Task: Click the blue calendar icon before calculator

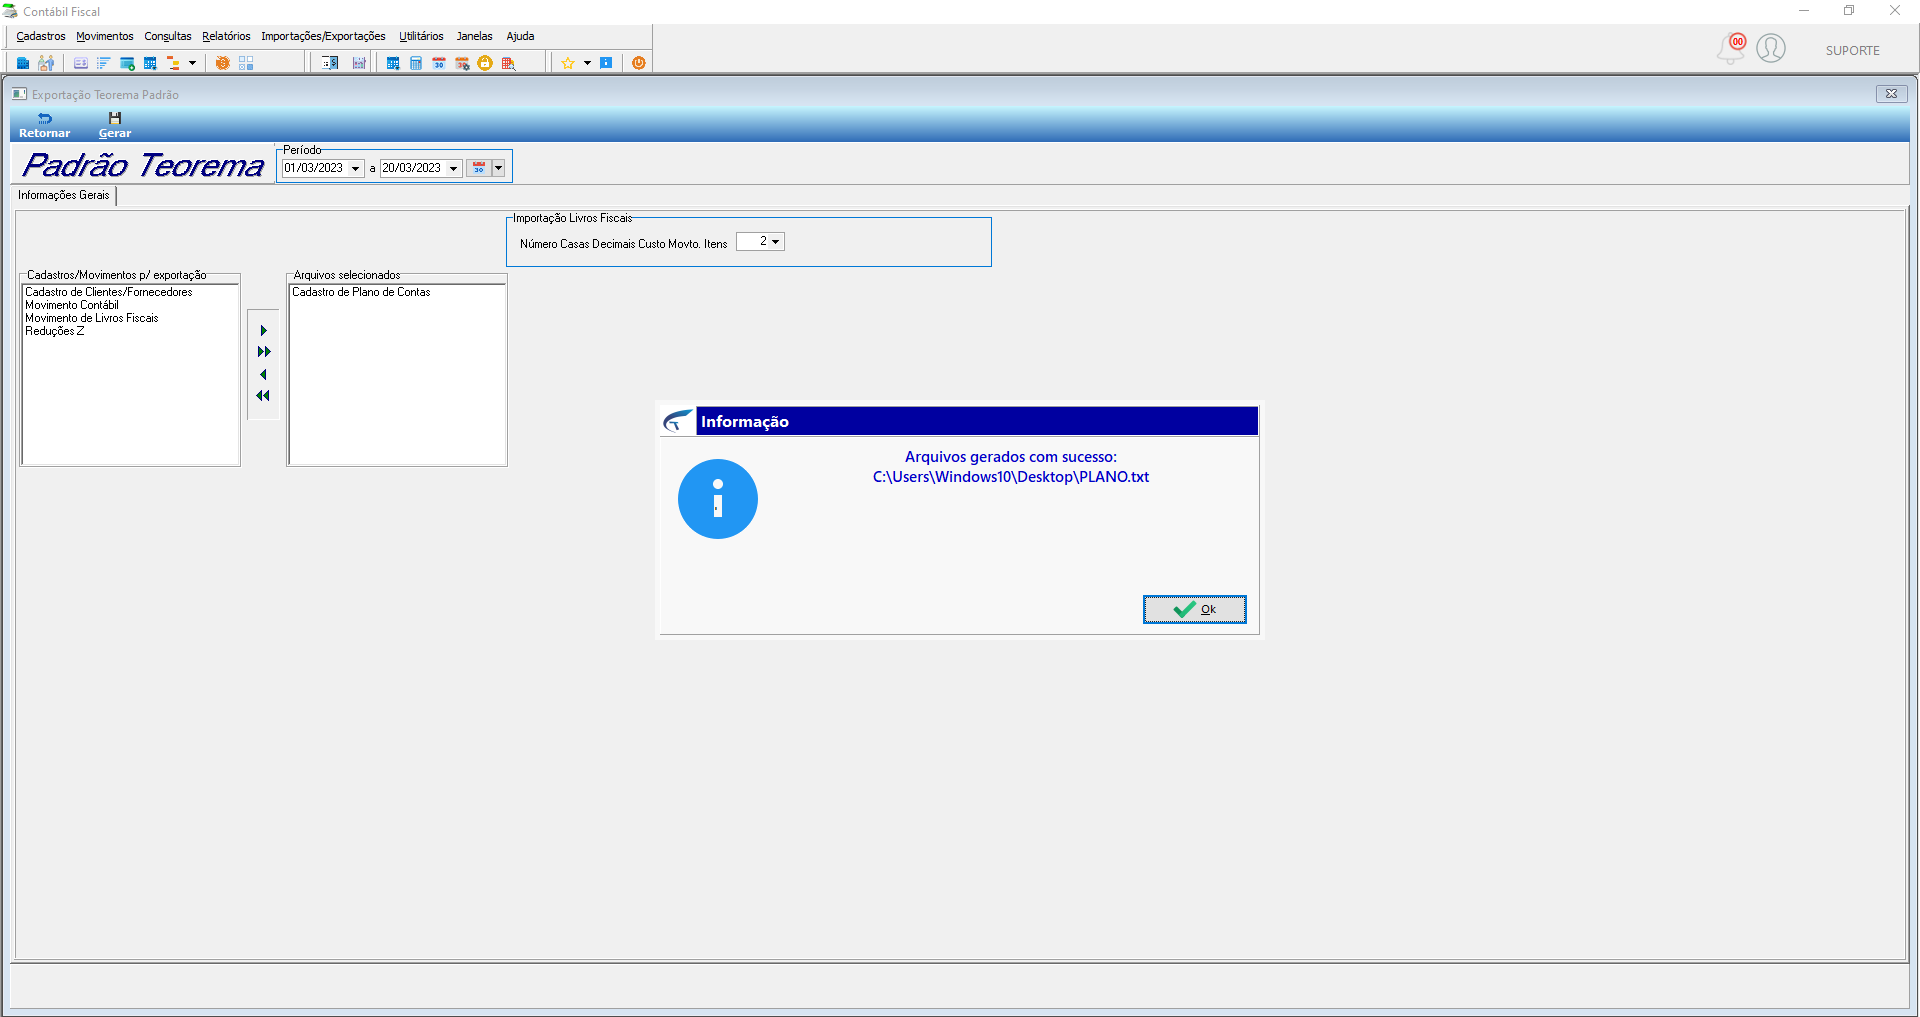Action: [393, 63]
